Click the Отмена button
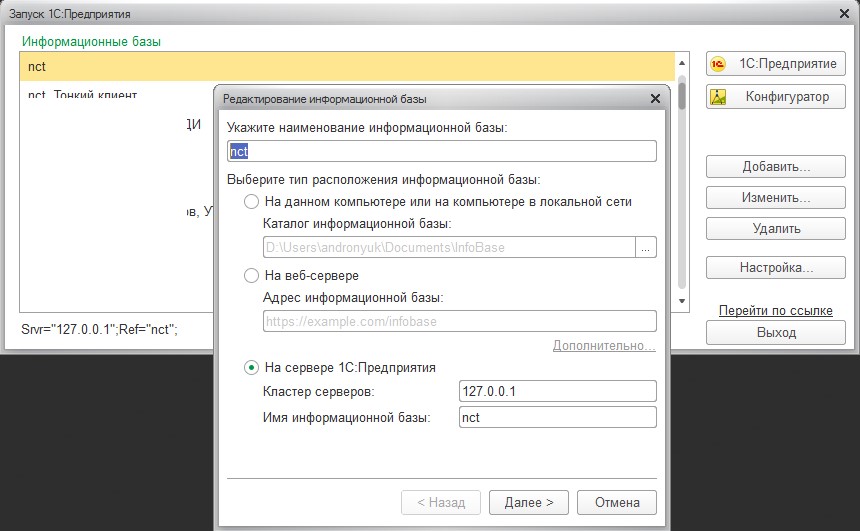The height and width of the screenshot is (531, 860). tap(617, 502)
